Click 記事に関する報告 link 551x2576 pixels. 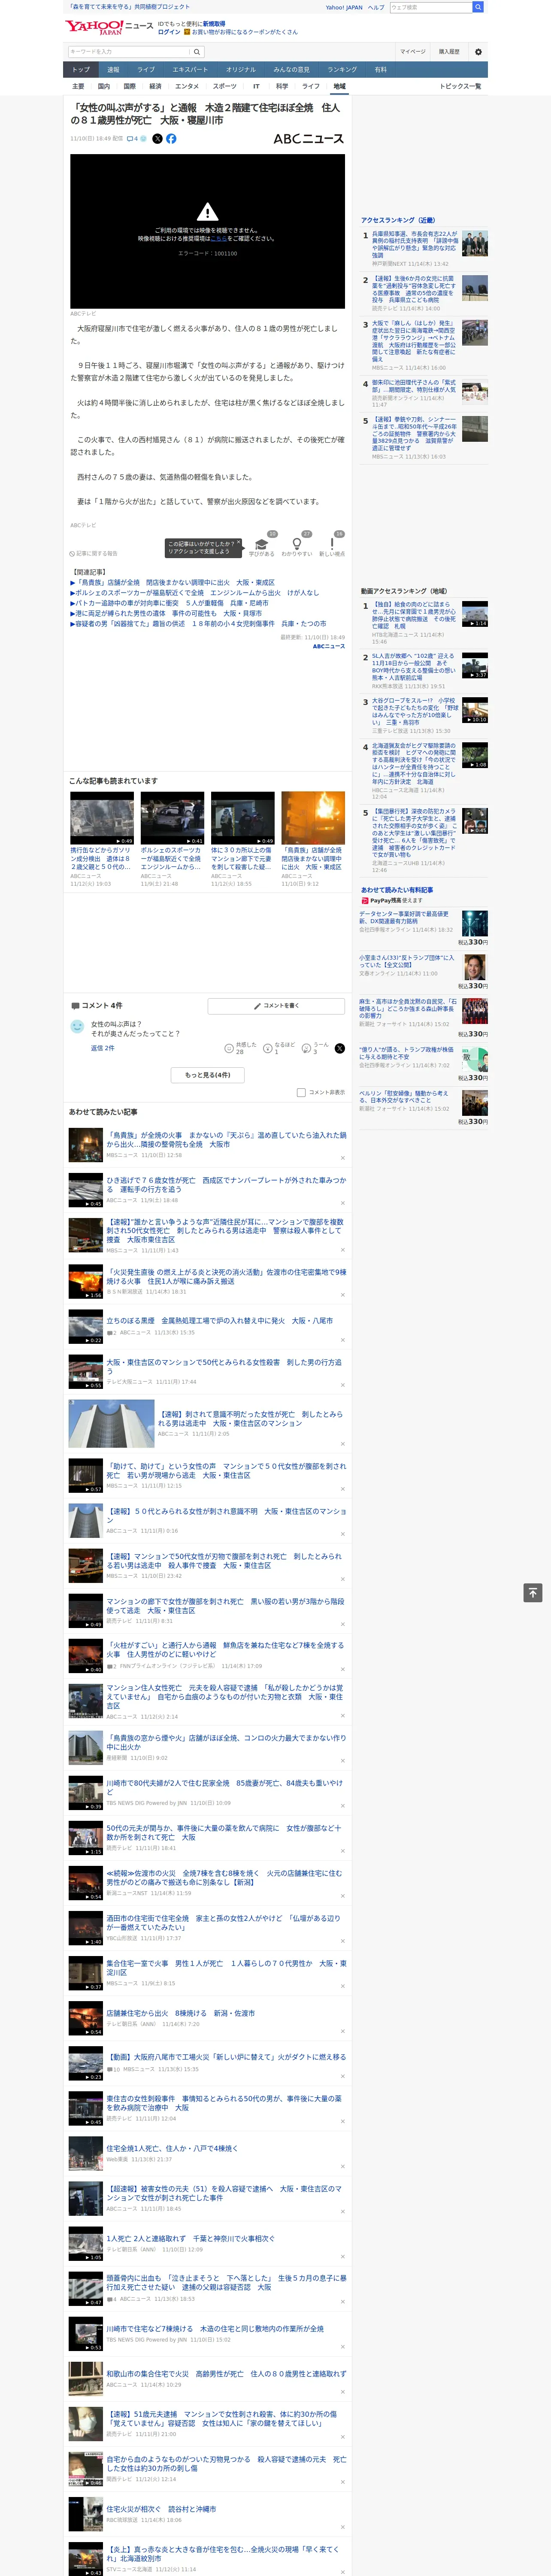pos(95,553)
